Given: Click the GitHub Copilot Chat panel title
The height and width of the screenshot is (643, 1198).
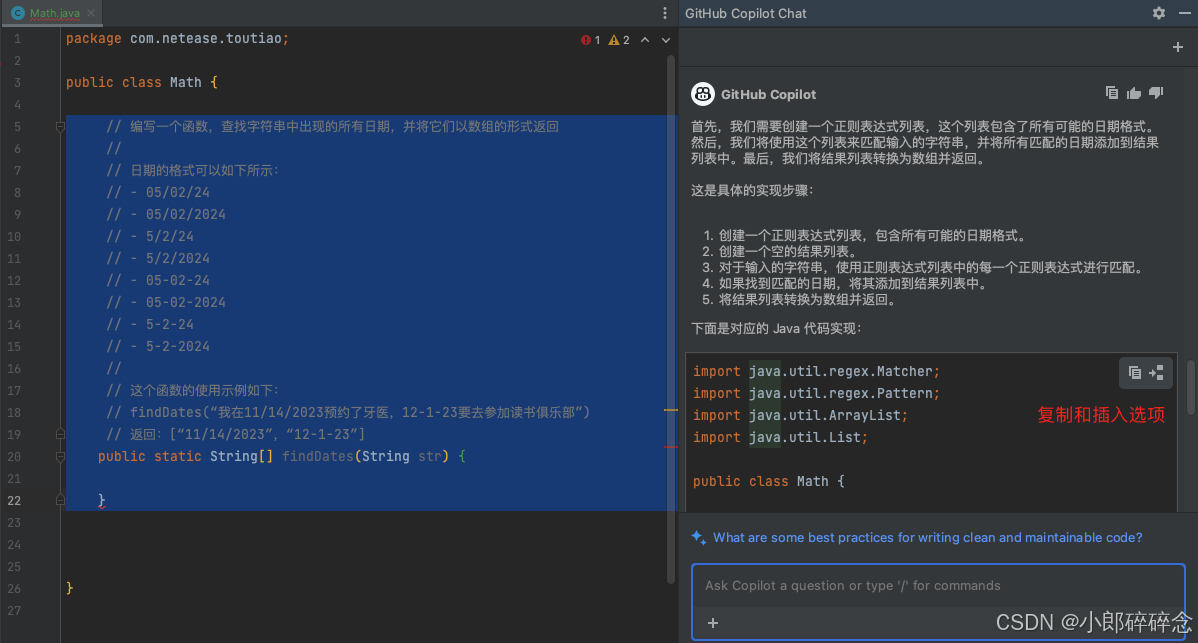Looking at the screenshot, I should click(x=746, y=13).
